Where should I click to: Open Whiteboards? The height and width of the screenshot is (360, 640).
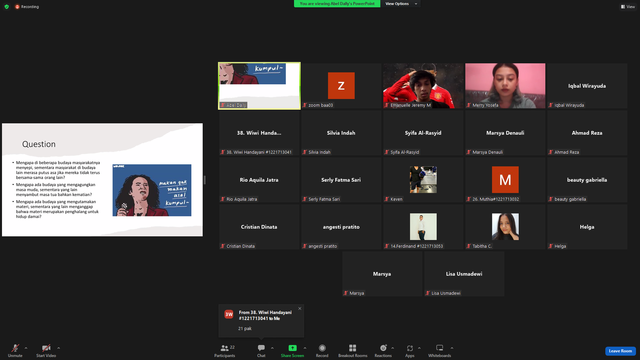[x=440, y=350]
